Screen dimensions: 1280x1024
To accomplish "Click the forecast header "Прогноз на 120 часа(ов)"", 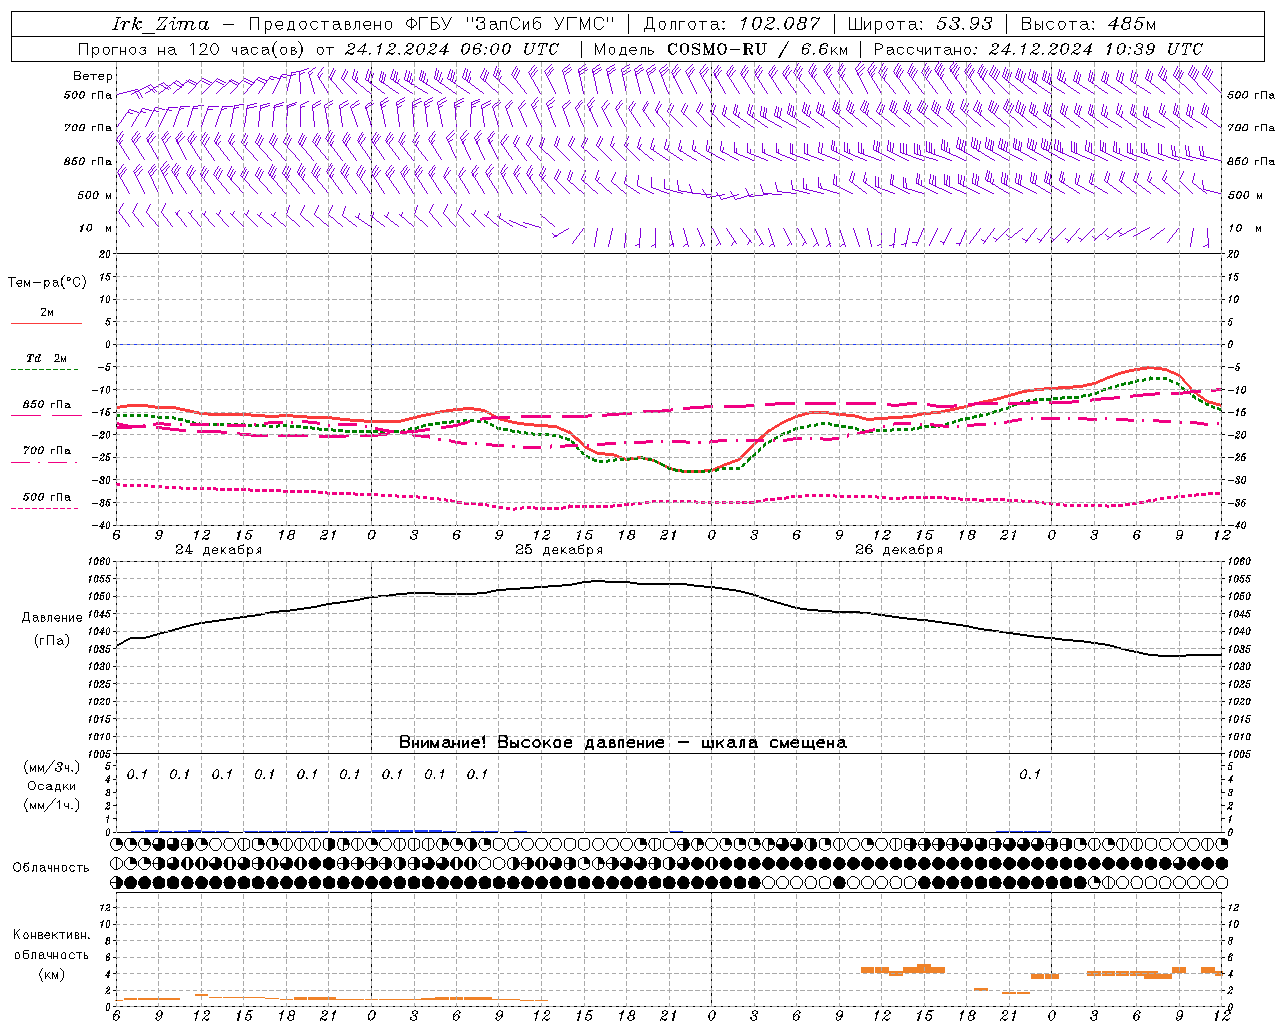I will 192,49.
